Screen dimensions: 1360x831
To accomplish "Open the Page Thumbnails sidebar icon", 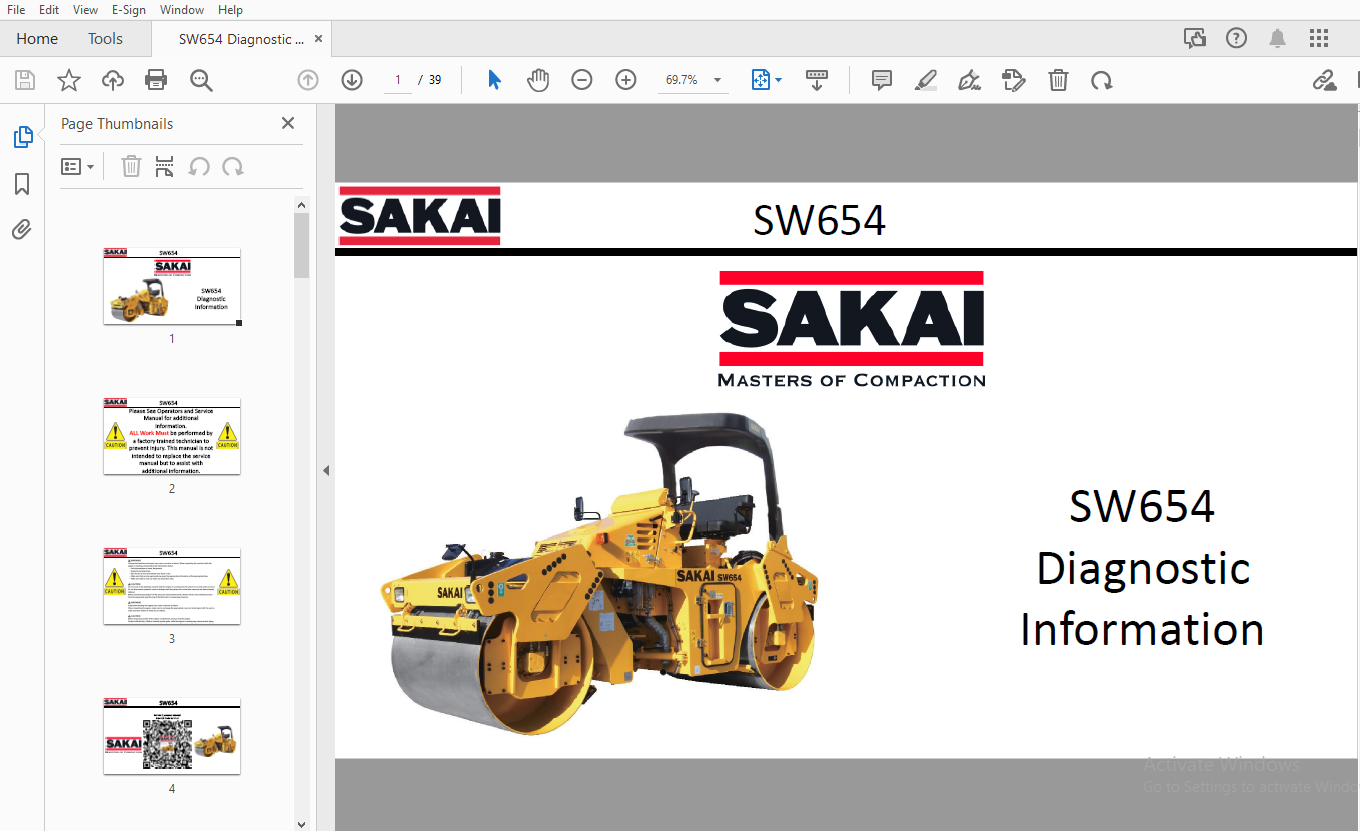I will click(22, 137).
